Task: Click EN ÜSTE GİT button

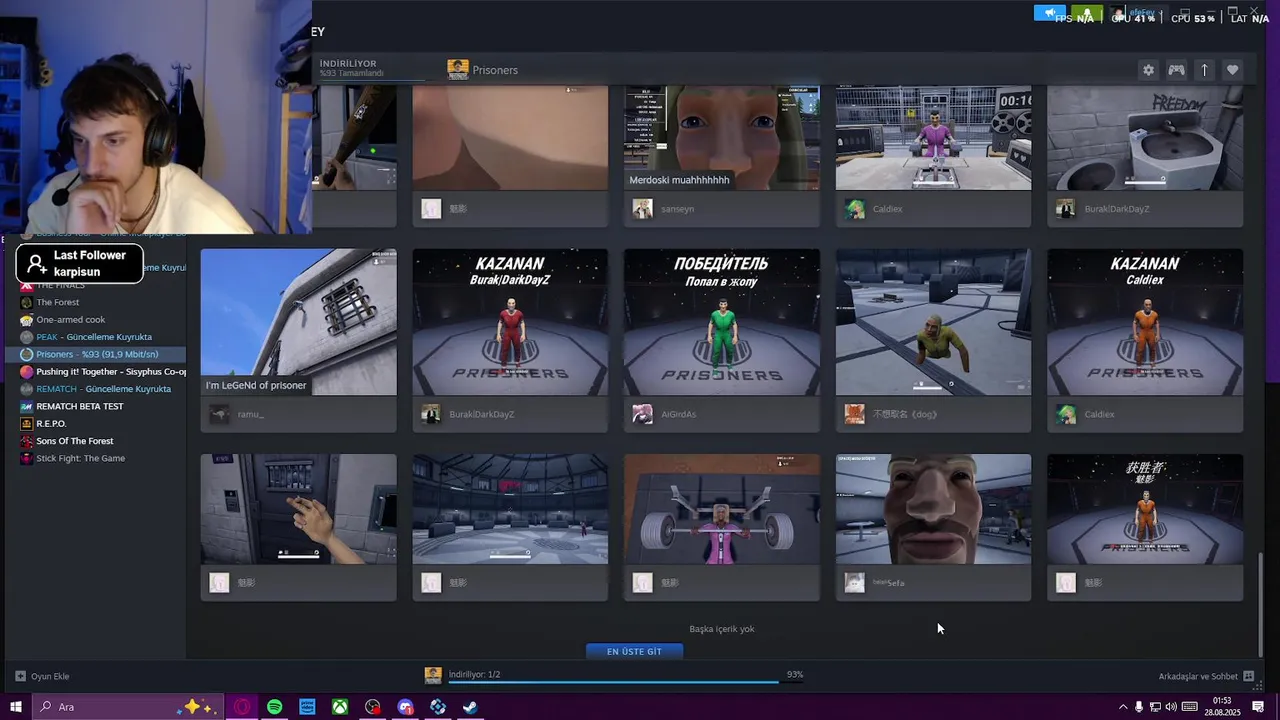Action: point(634,651)
